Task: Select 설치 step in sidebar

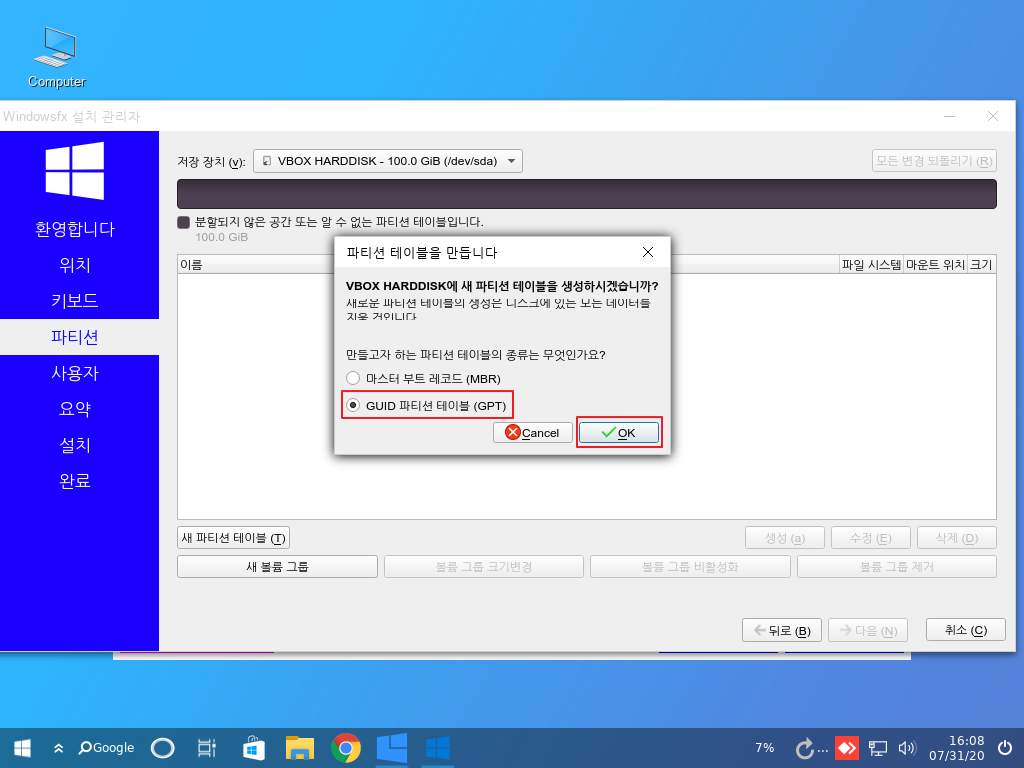Action: point(75,445)
